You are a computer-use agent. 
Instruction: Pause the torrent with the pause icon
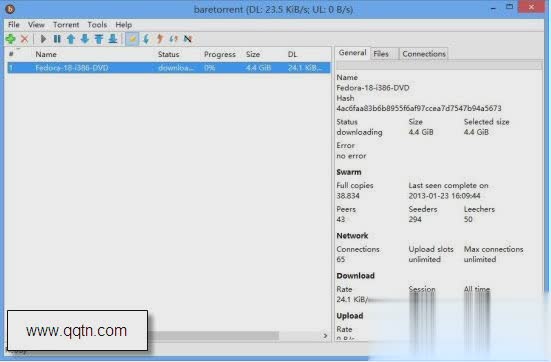[57, 39]
